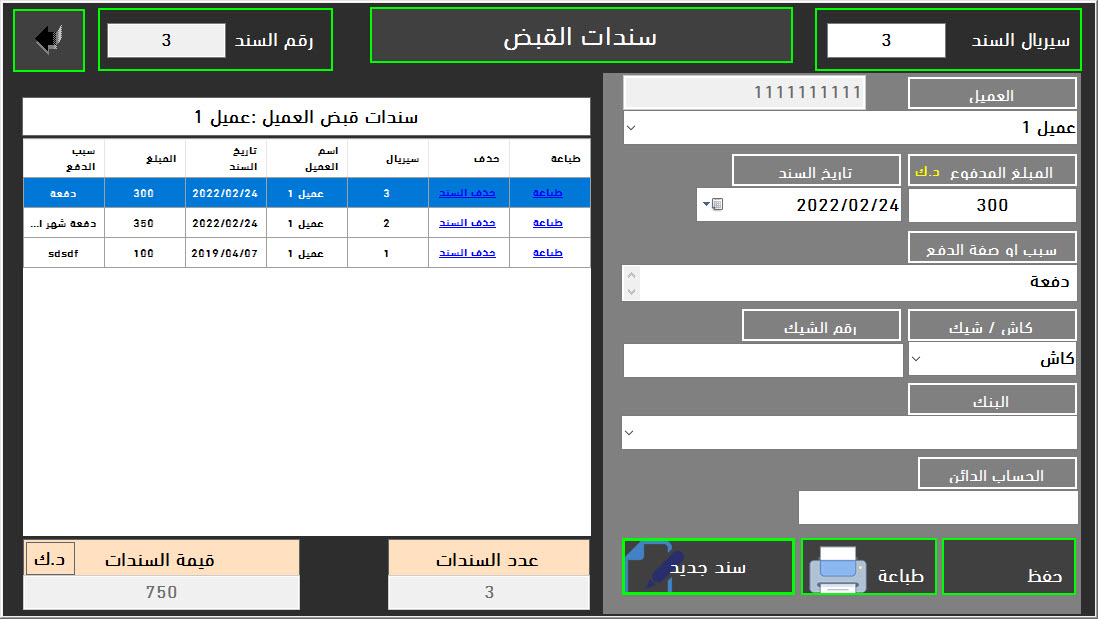Click حذف السند link in serial 2 row
Image resolution: width=1098 pixels, height=619 pixels.
(x=467, y=223)
